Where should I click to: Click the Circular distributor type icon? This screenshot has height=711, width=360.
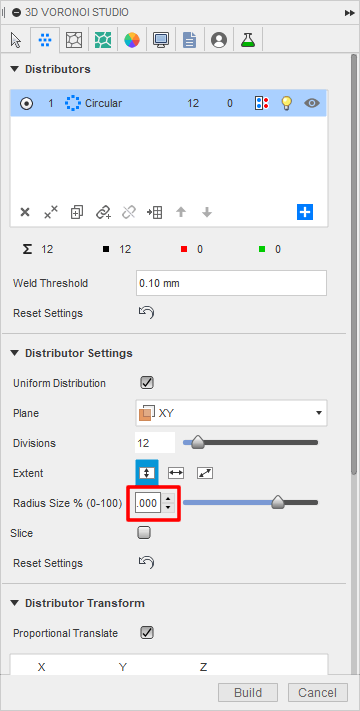click(73, 103)
